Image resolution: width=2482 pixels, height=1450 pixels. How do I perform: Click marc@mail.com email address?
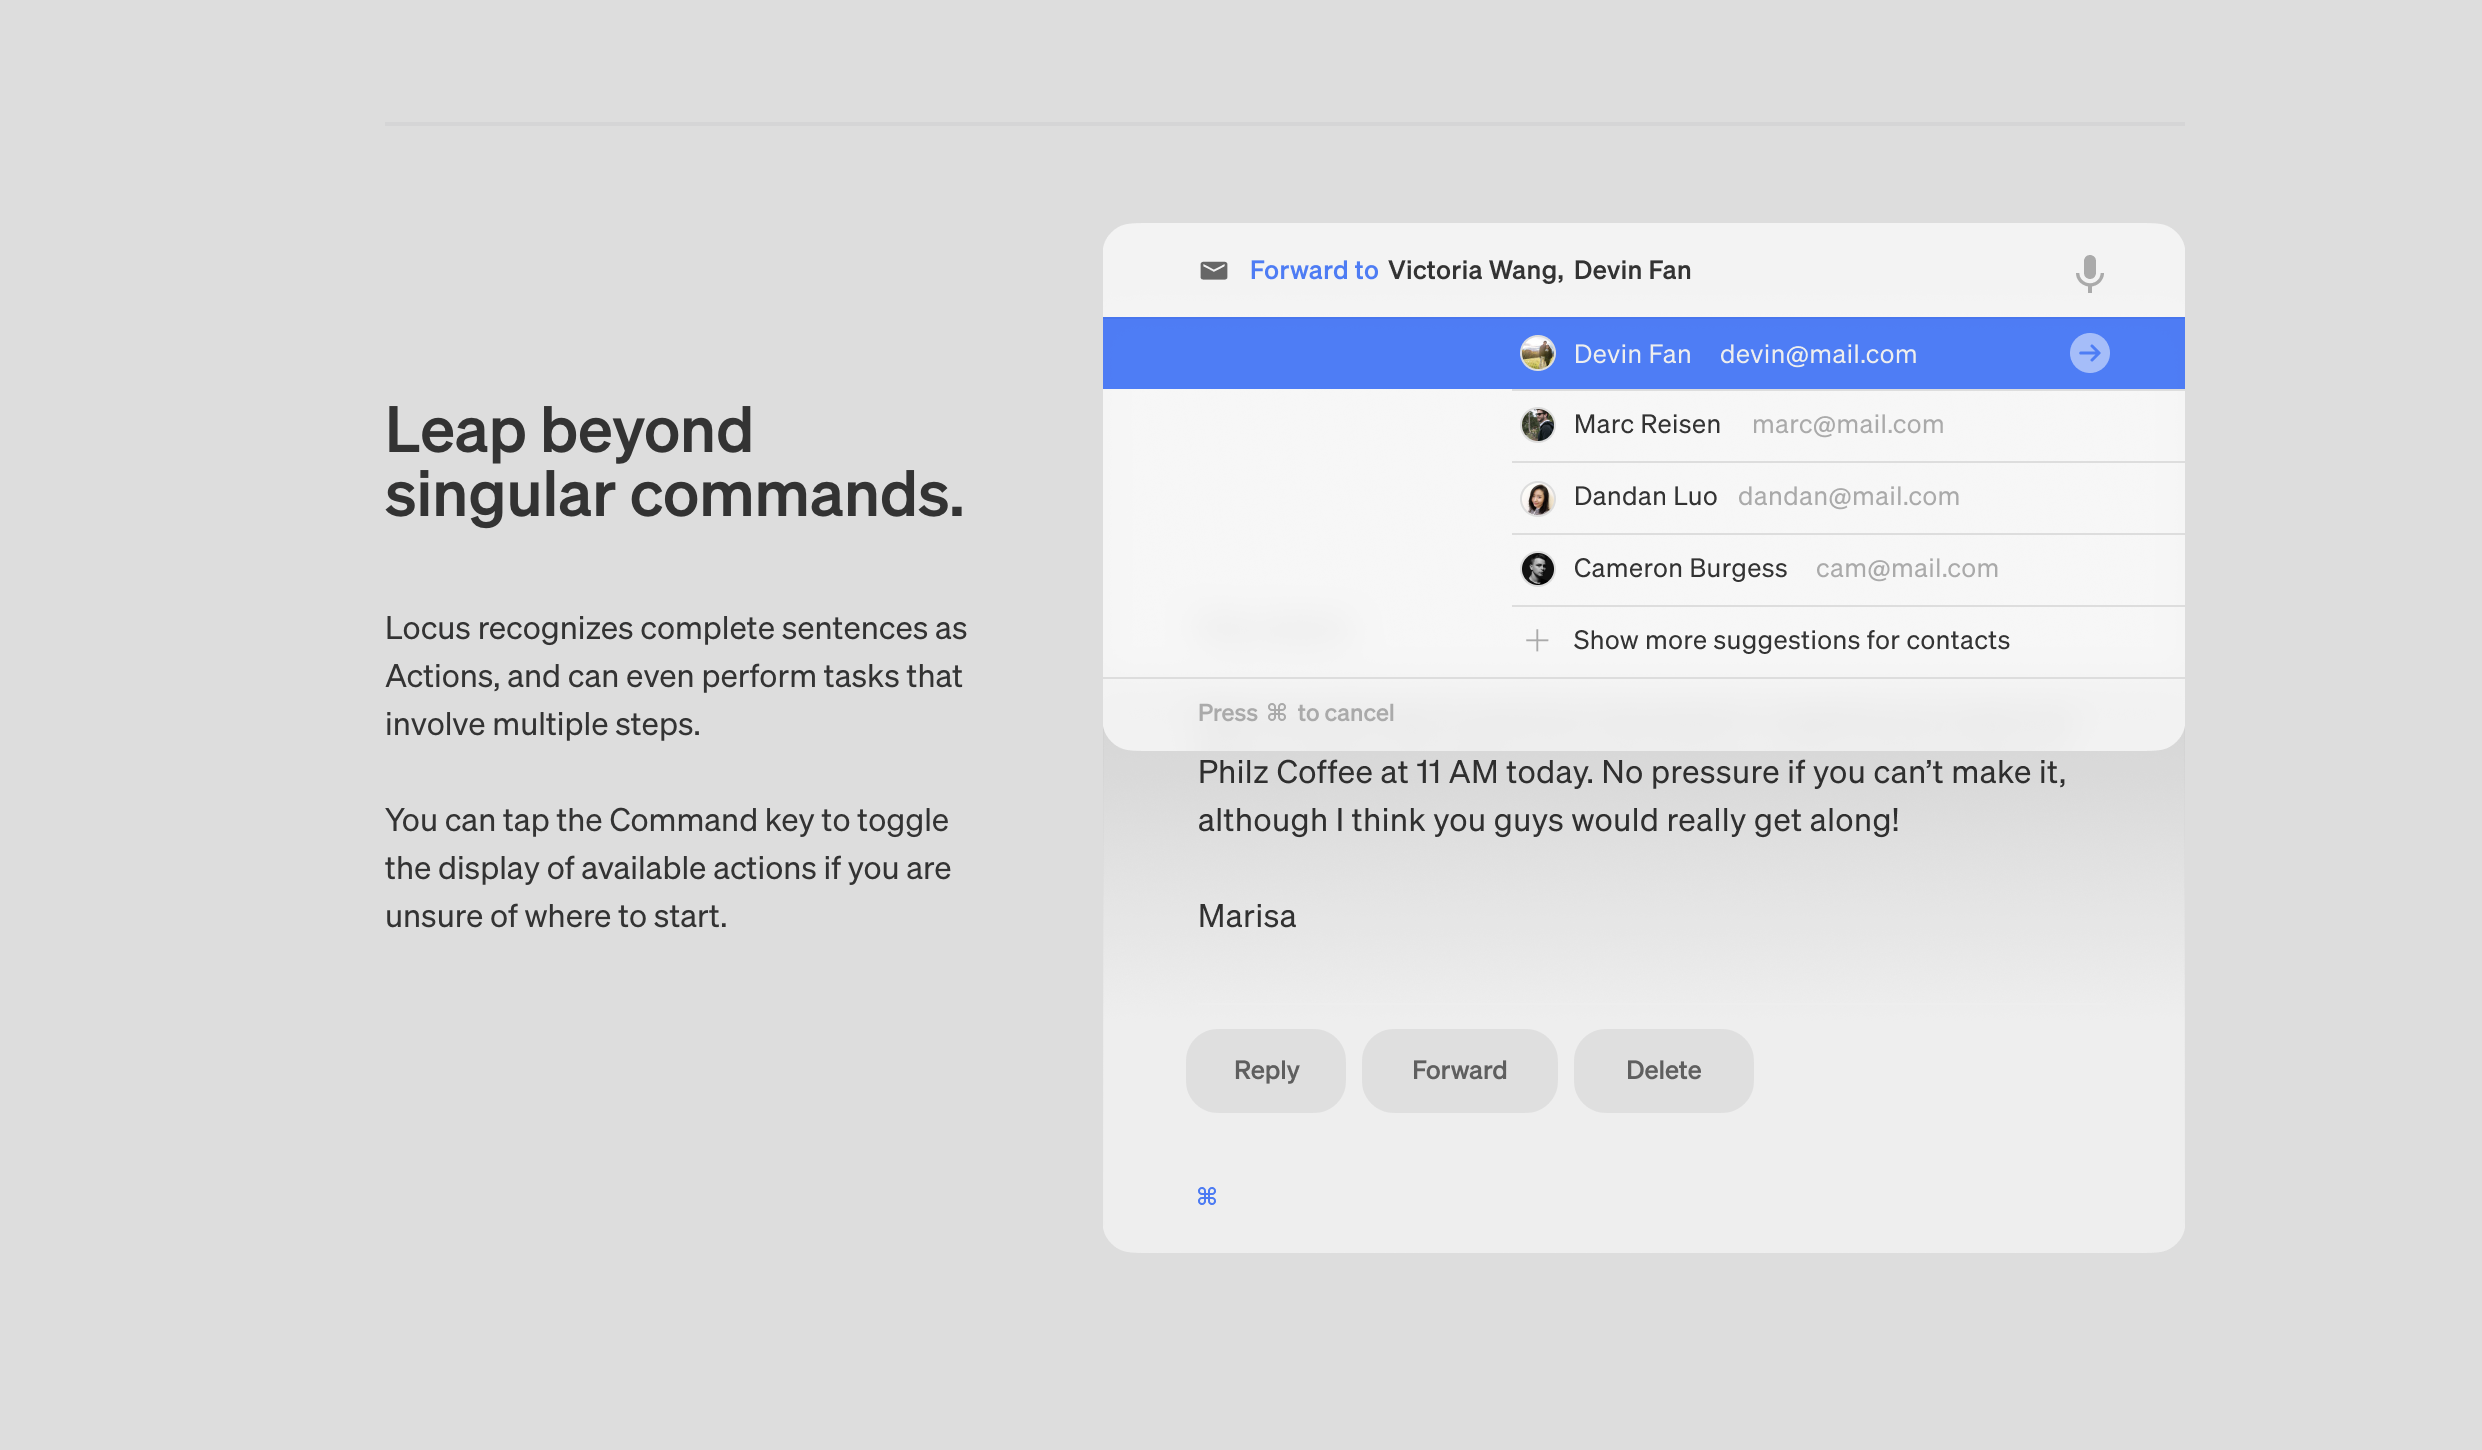(1847, 424)
